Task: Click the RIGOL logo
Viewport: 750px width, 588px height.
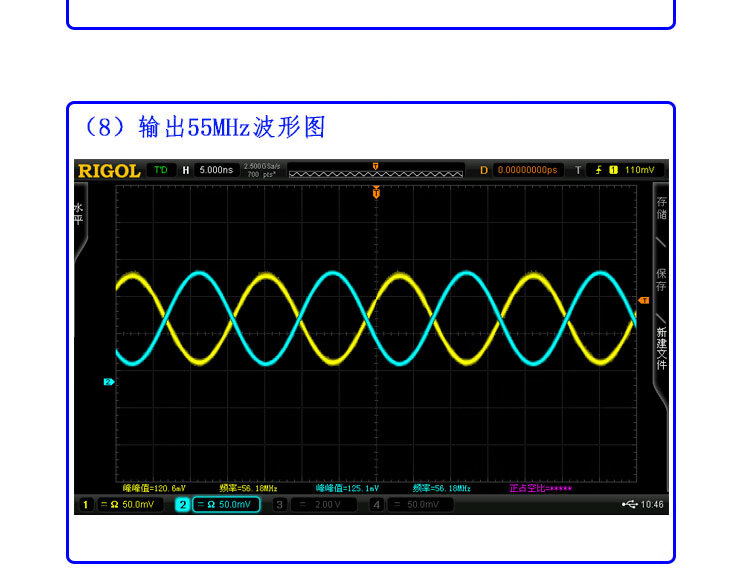Action: 109,170
